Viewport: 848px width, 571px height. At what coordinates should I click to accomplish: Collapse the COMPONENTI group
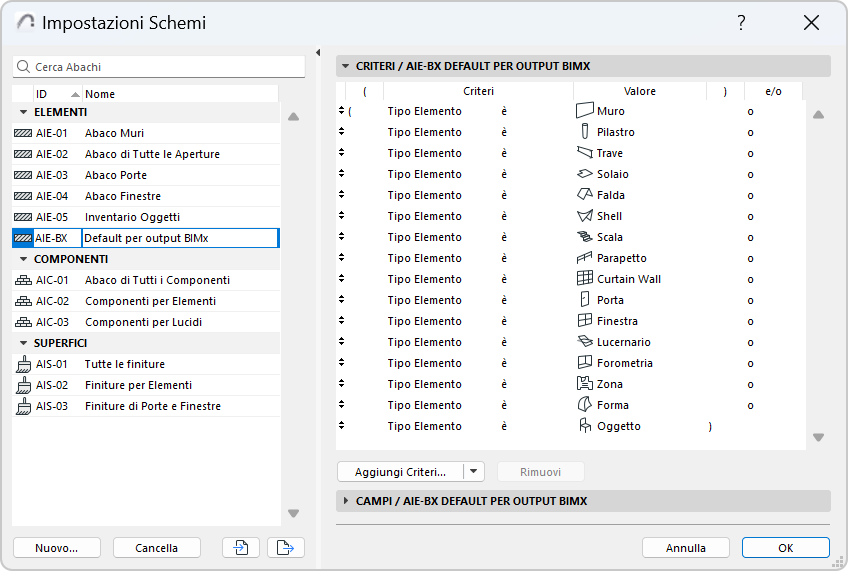[x=23, y=259]
